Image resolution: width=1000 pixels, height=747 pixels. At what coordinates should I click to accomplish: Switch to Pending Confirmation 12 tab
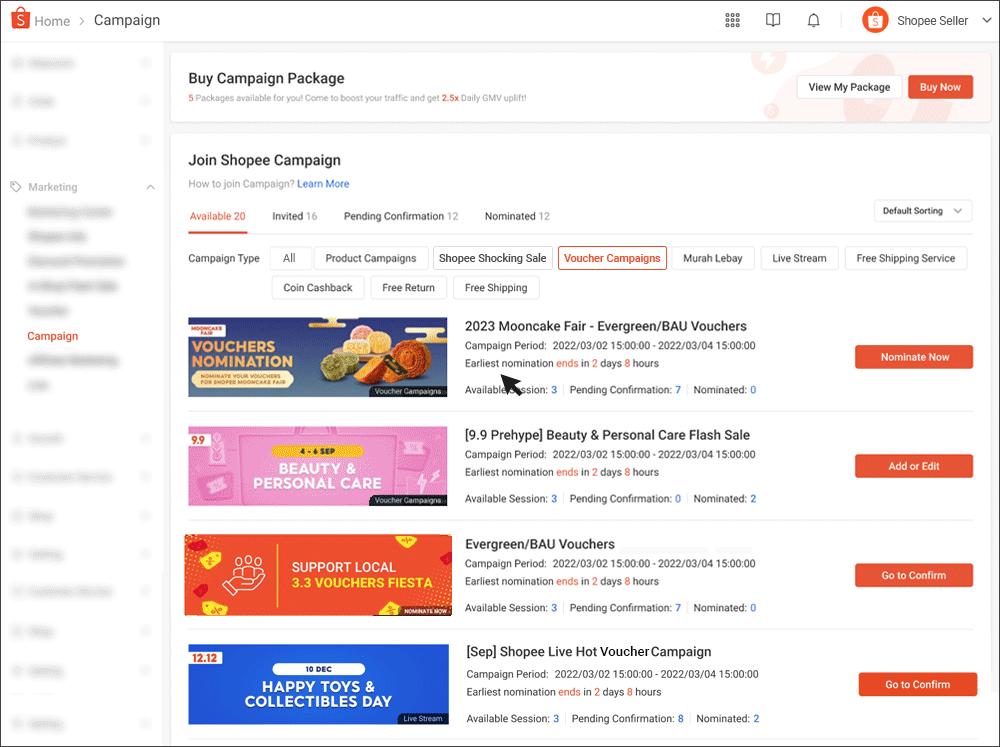pyautogui.click(x=401, y=216)
